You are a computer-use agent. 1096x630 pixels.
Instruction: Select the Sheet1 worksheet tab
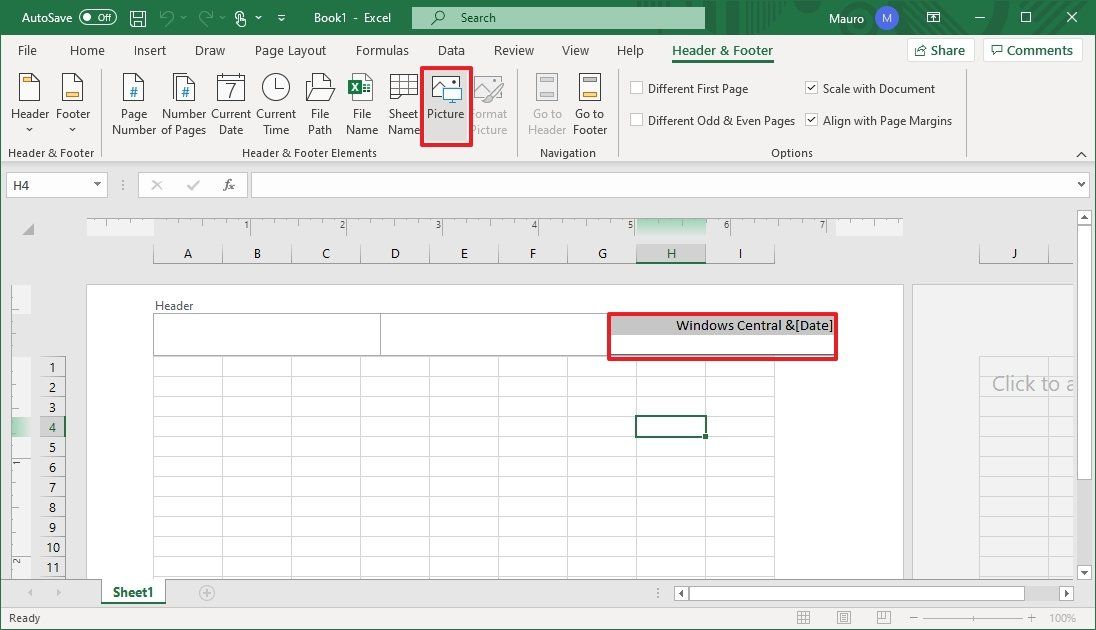tap(132, 592)
